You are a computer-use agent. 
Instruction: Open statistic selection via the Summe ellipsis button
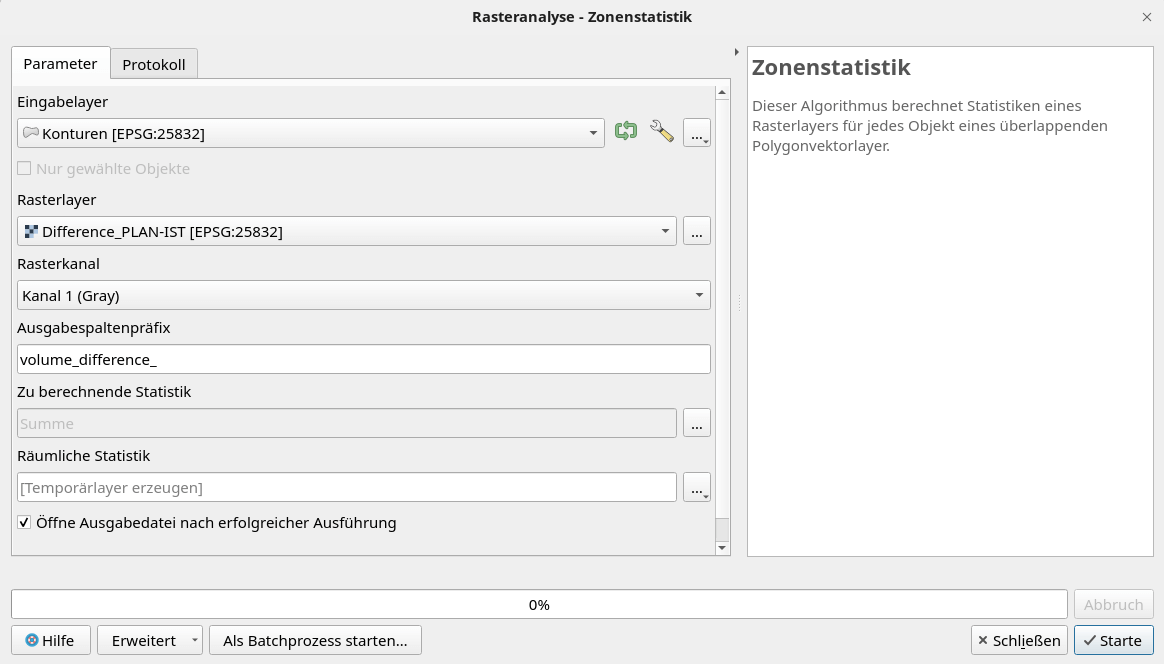(696, 422)
